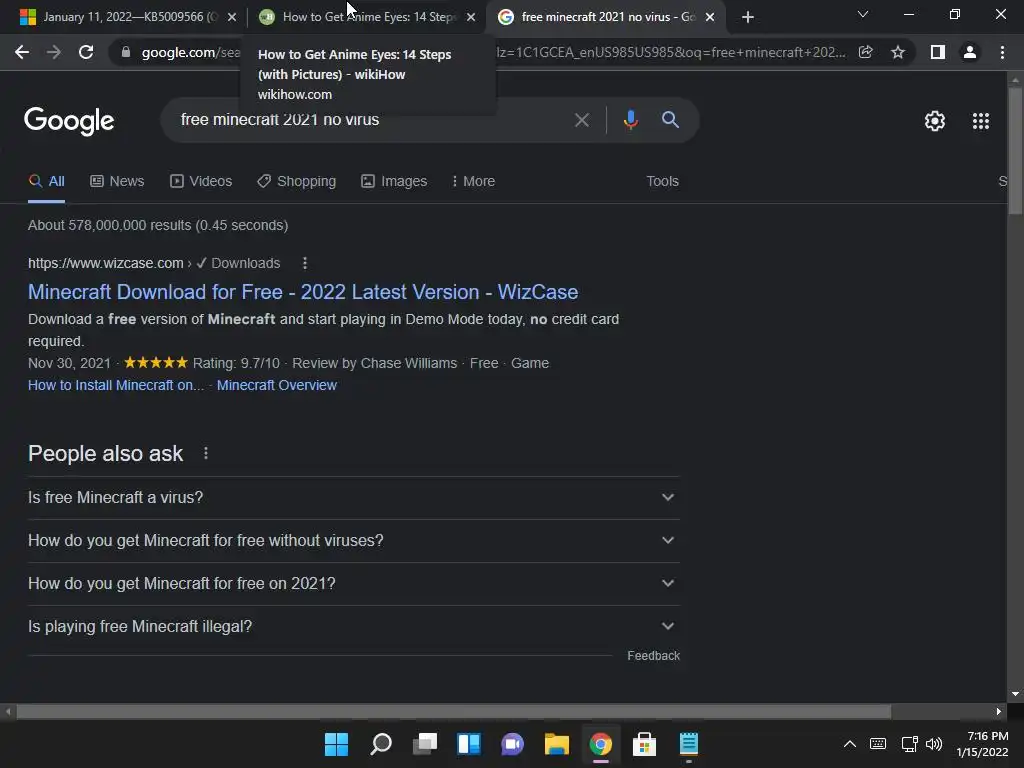The width and height of the screenshot is (1024, 768).
Task: Open Chrome three-dot menu
Action: pos(1002,52)
